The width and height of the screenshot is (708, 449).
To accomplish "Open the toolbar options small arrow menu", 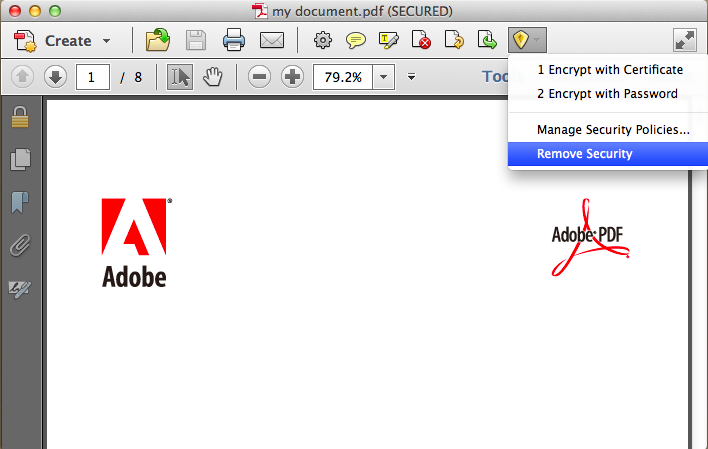I will [411, 77].
